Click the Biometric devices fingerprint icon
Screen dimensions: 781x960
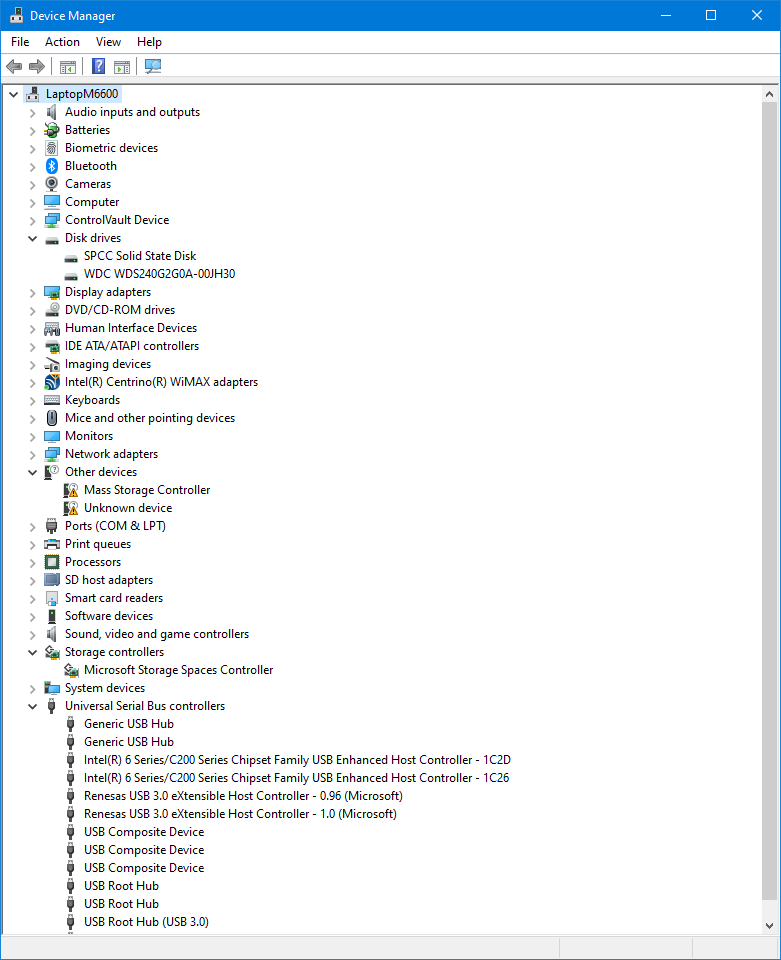(x=52, y=148)
